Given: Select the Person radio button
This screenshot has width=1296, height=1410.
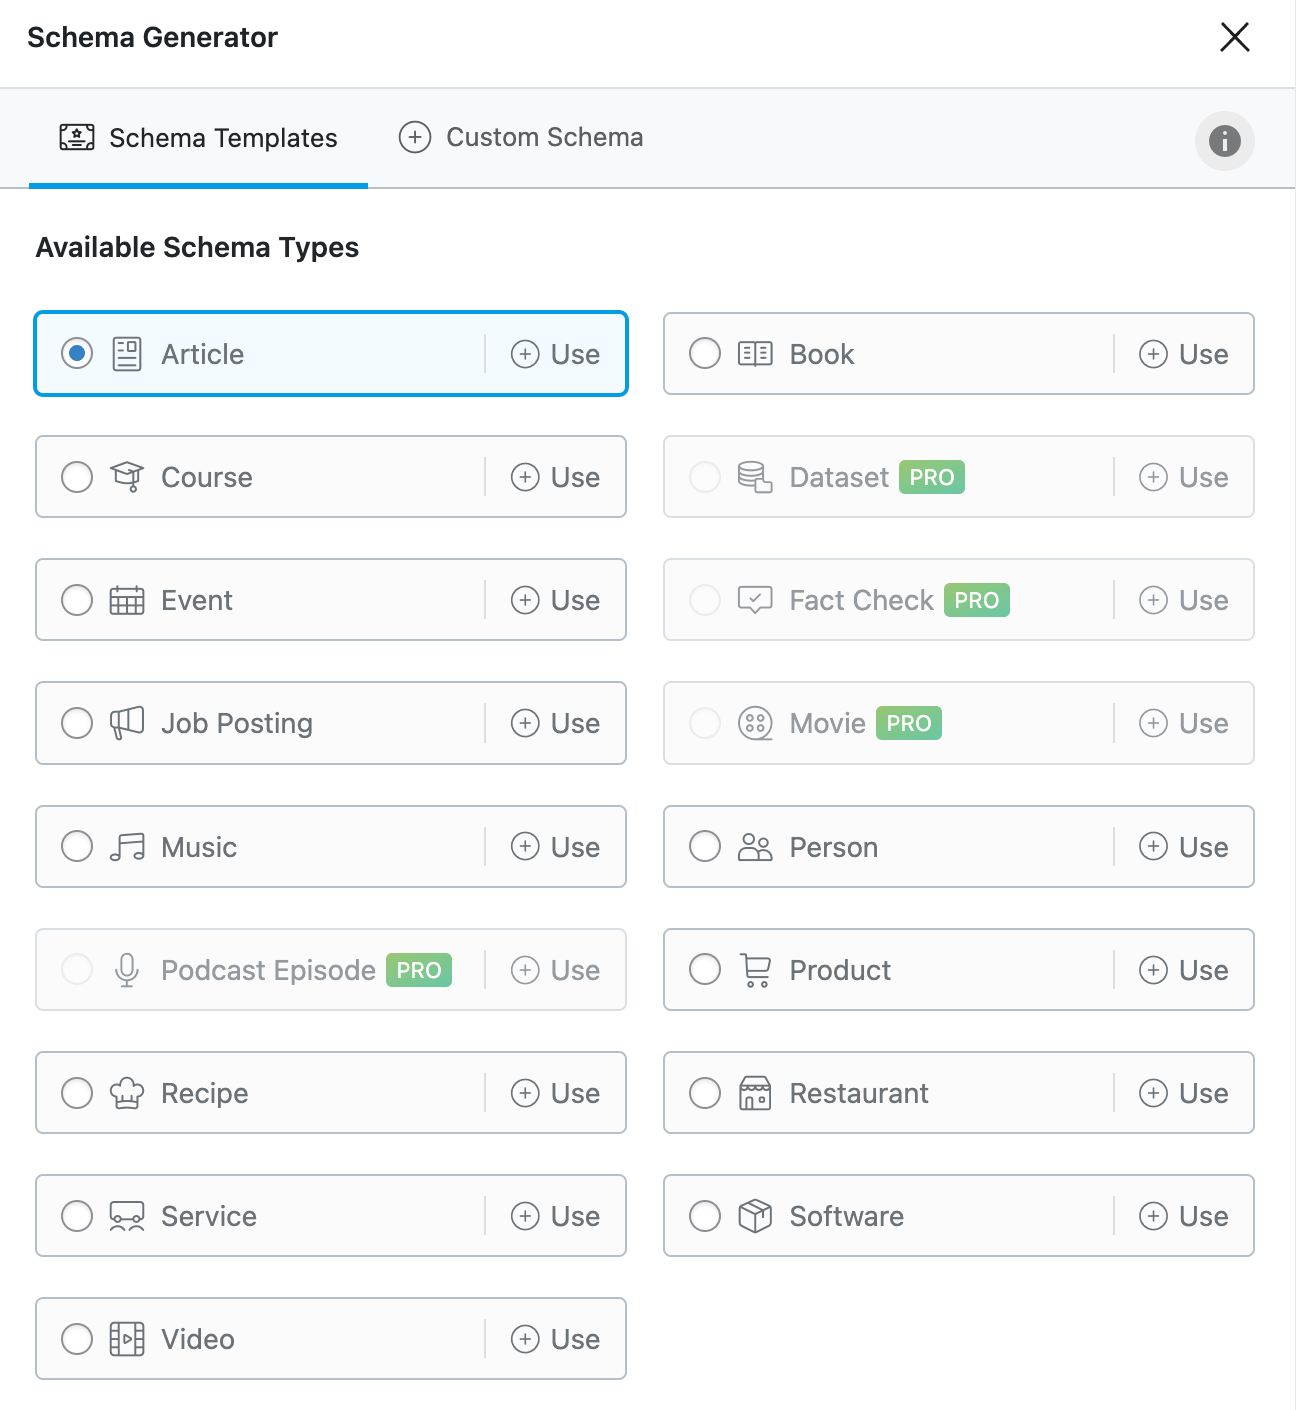Looking at the screenshot, I should click(705, 847).
